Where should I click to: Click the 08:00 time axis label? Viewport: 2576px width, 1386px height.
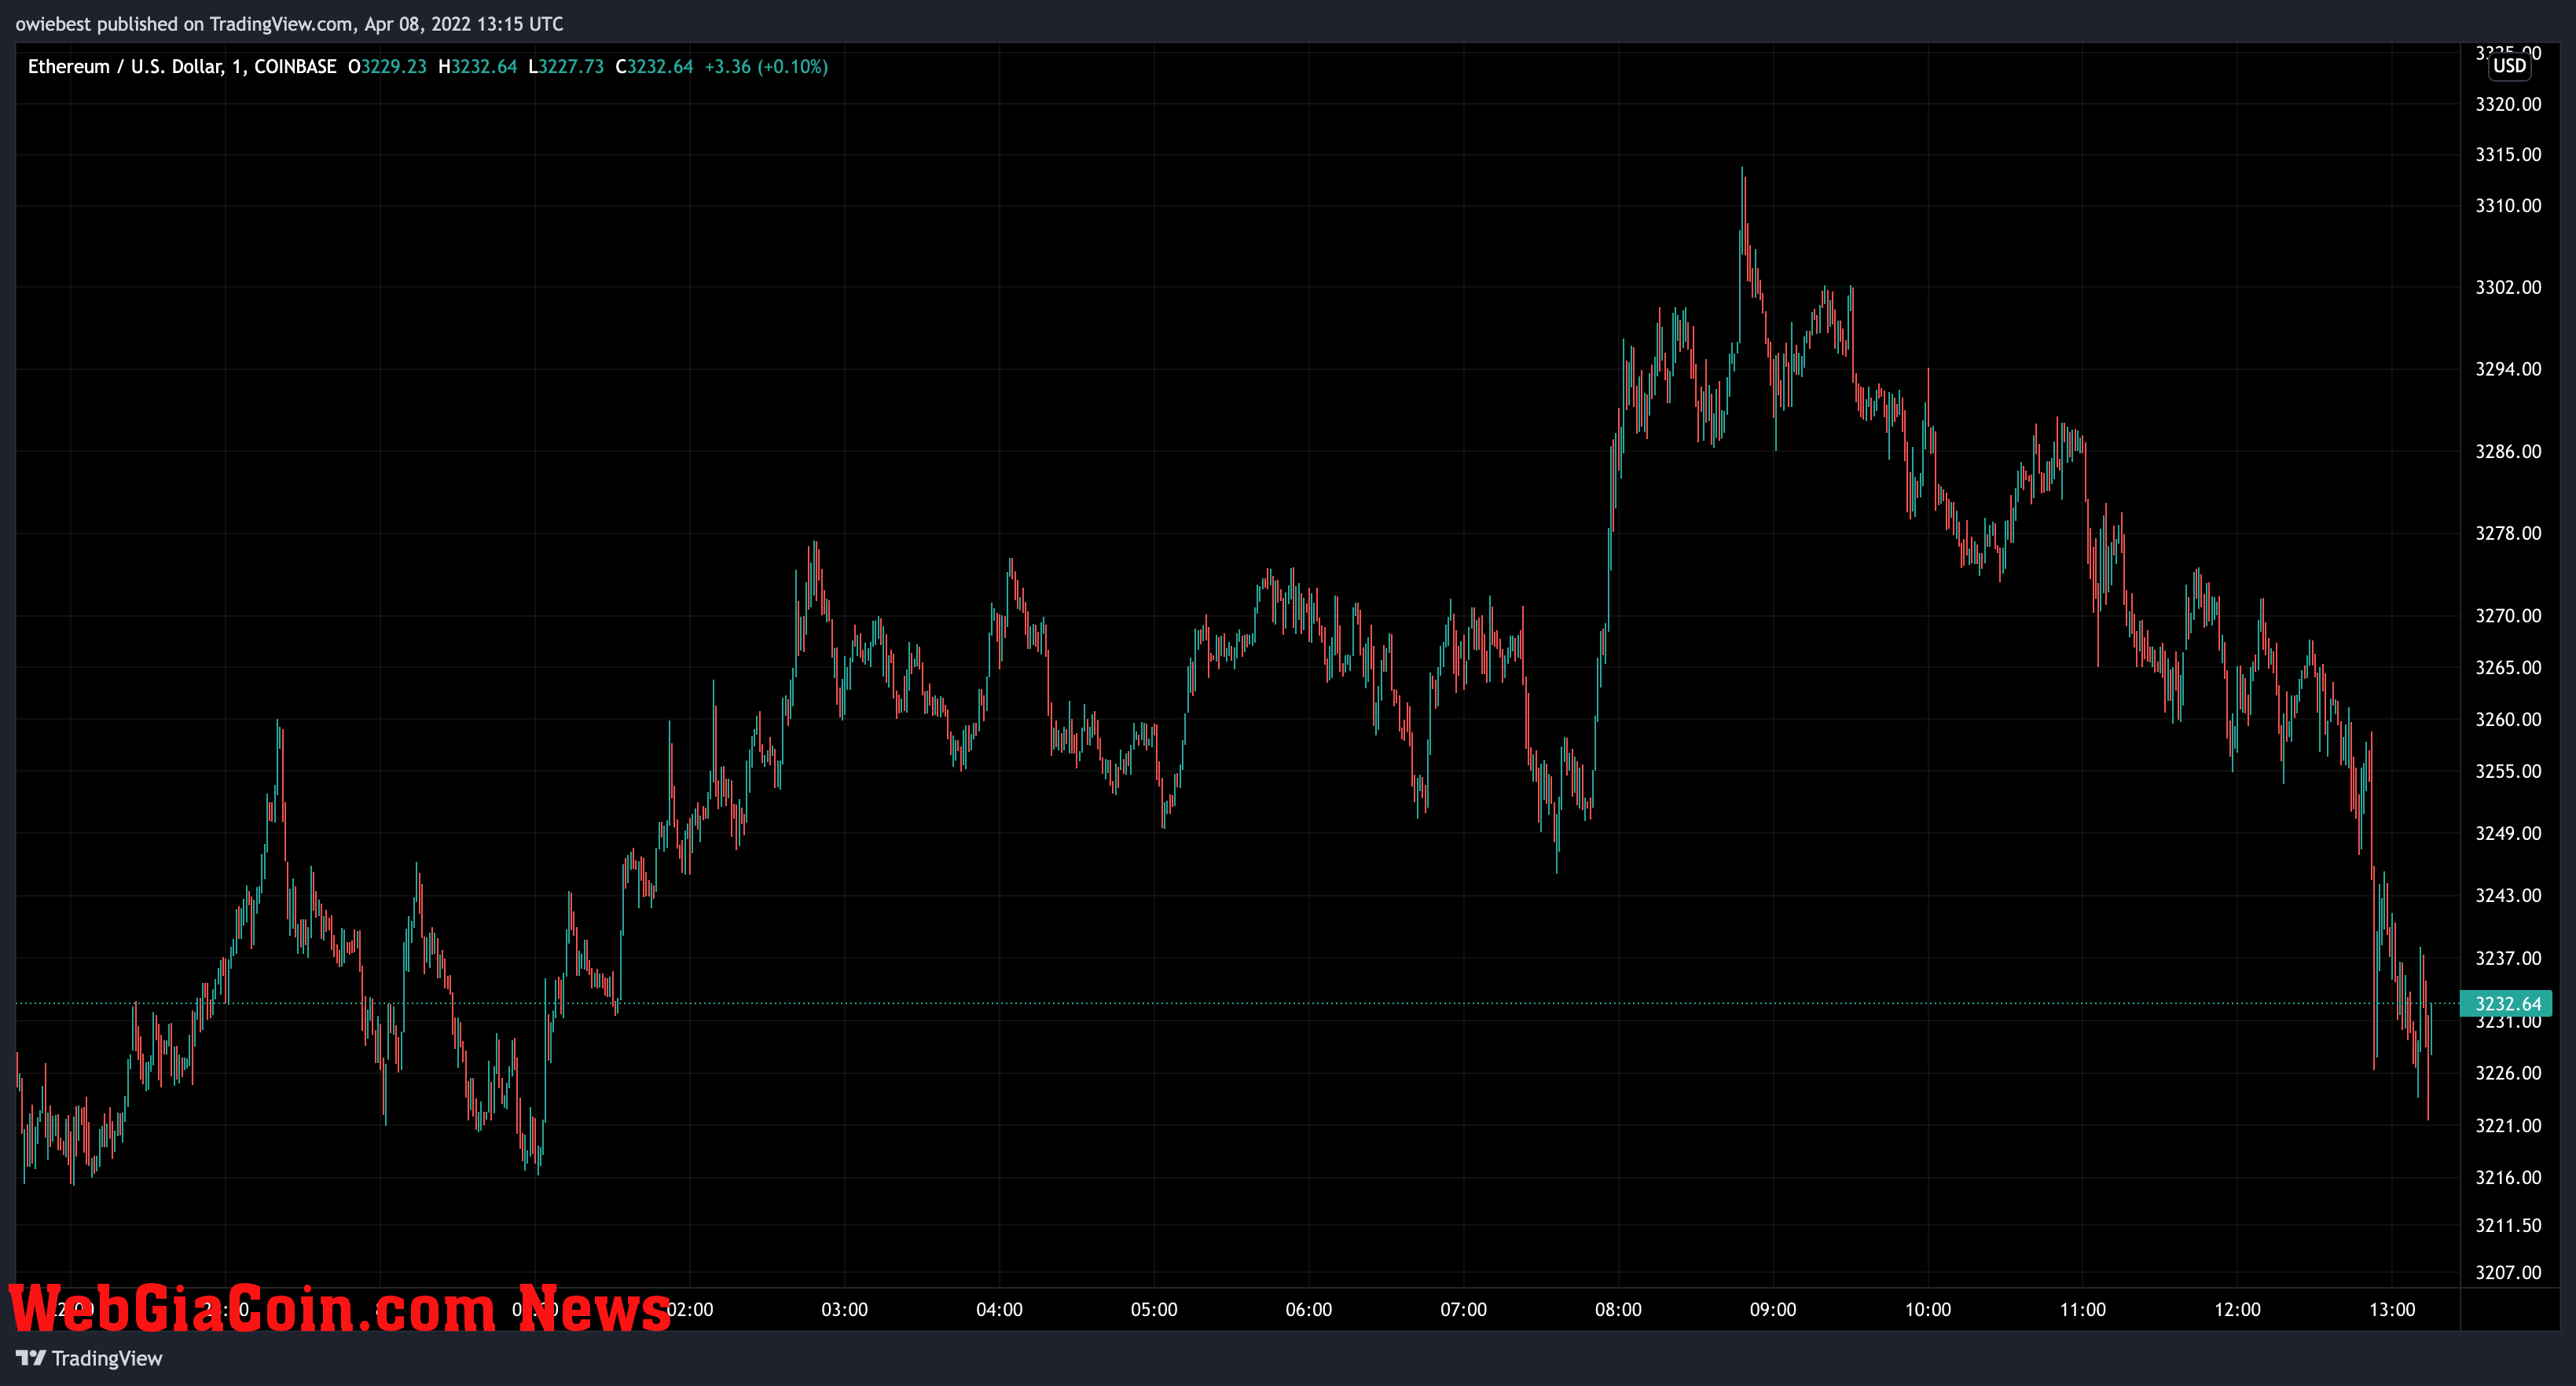pyautogui.click(x=1618, y=1309)
